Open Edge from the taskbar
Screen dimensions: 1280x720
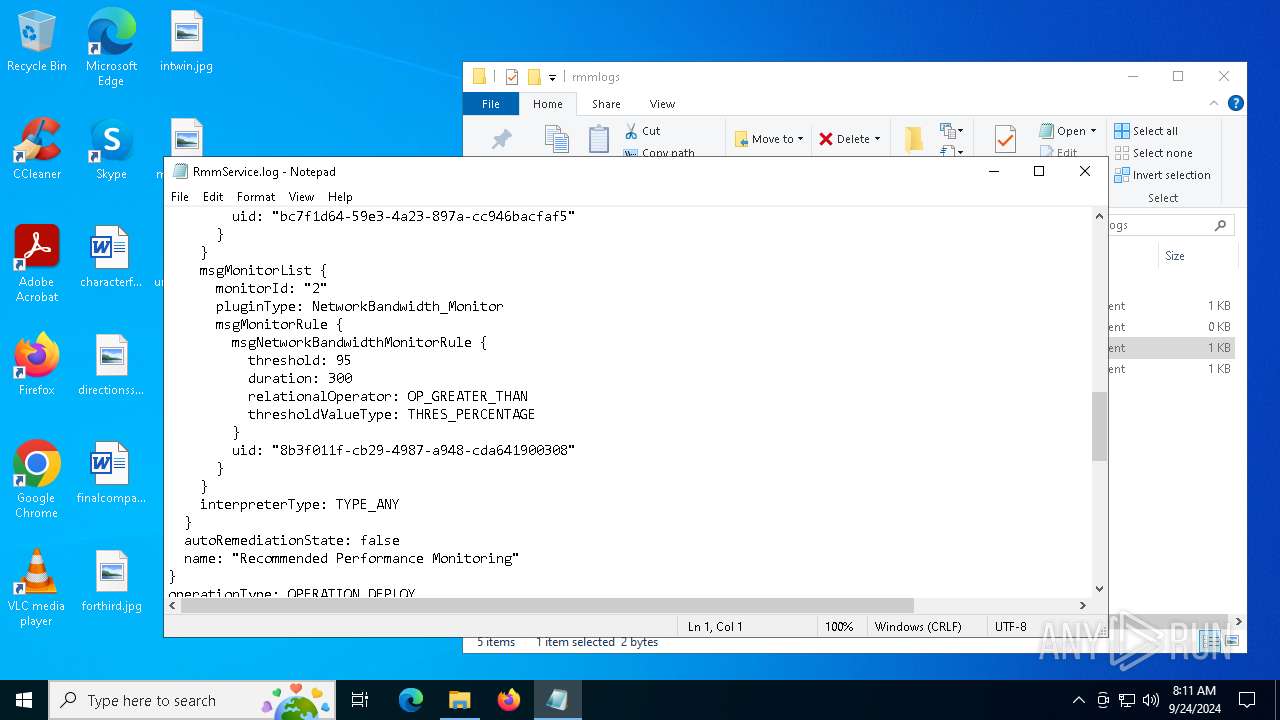point(411,700)
